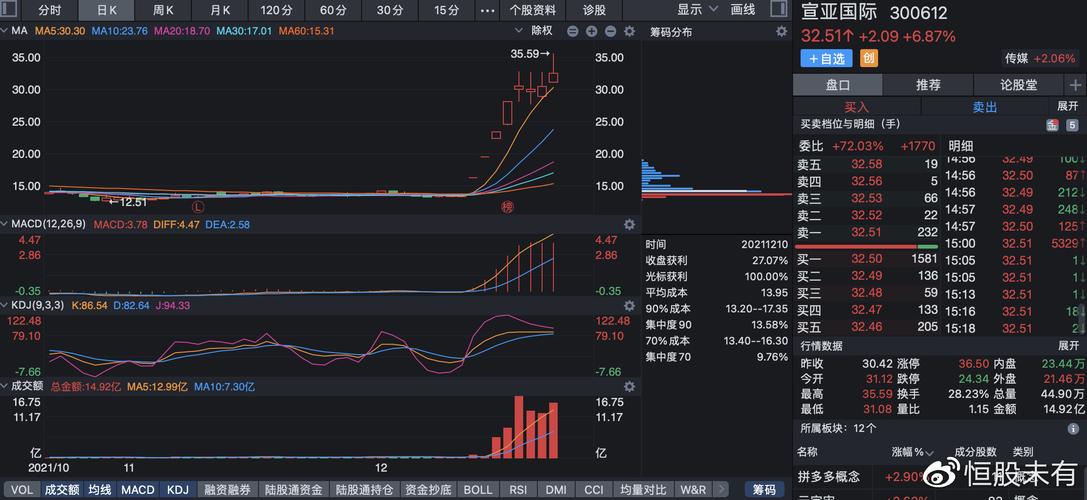Toggle the sidebar layout icon at top

[778, 10]
